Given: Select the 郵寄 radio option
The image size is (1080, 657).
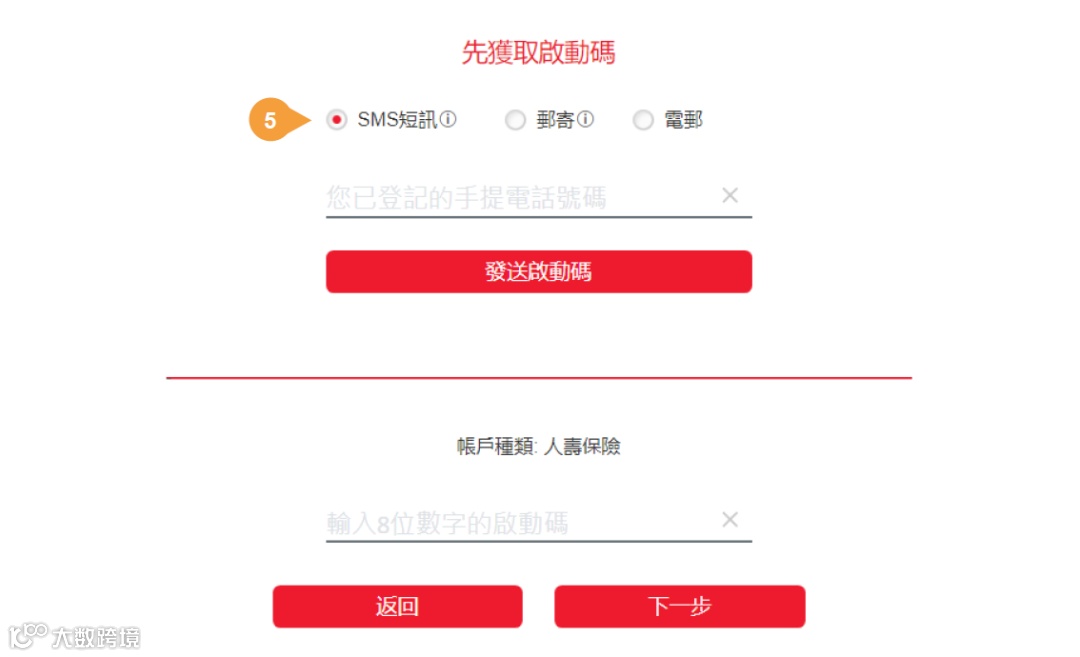Looking at the screenshot, I should [x=515, y=120].
